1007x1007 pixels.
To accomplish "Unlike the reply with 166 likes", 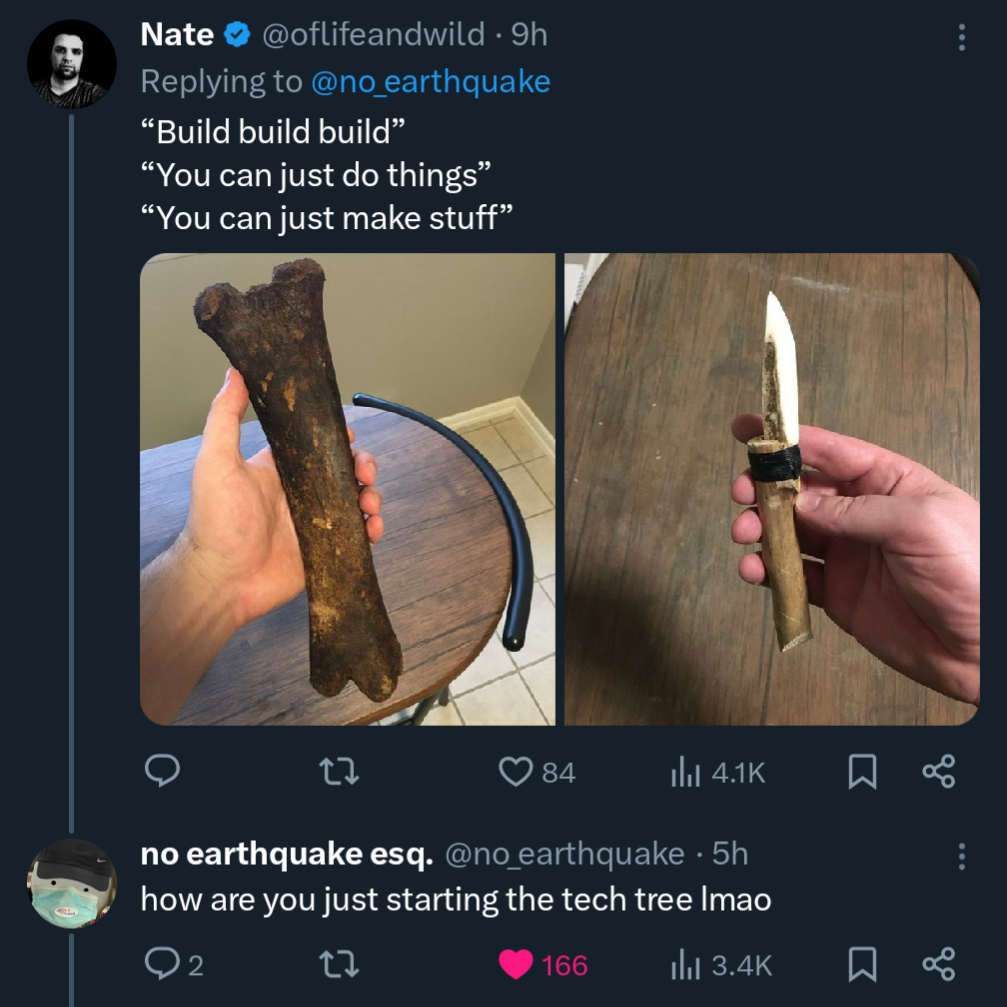I will click(x=543, y=965).
